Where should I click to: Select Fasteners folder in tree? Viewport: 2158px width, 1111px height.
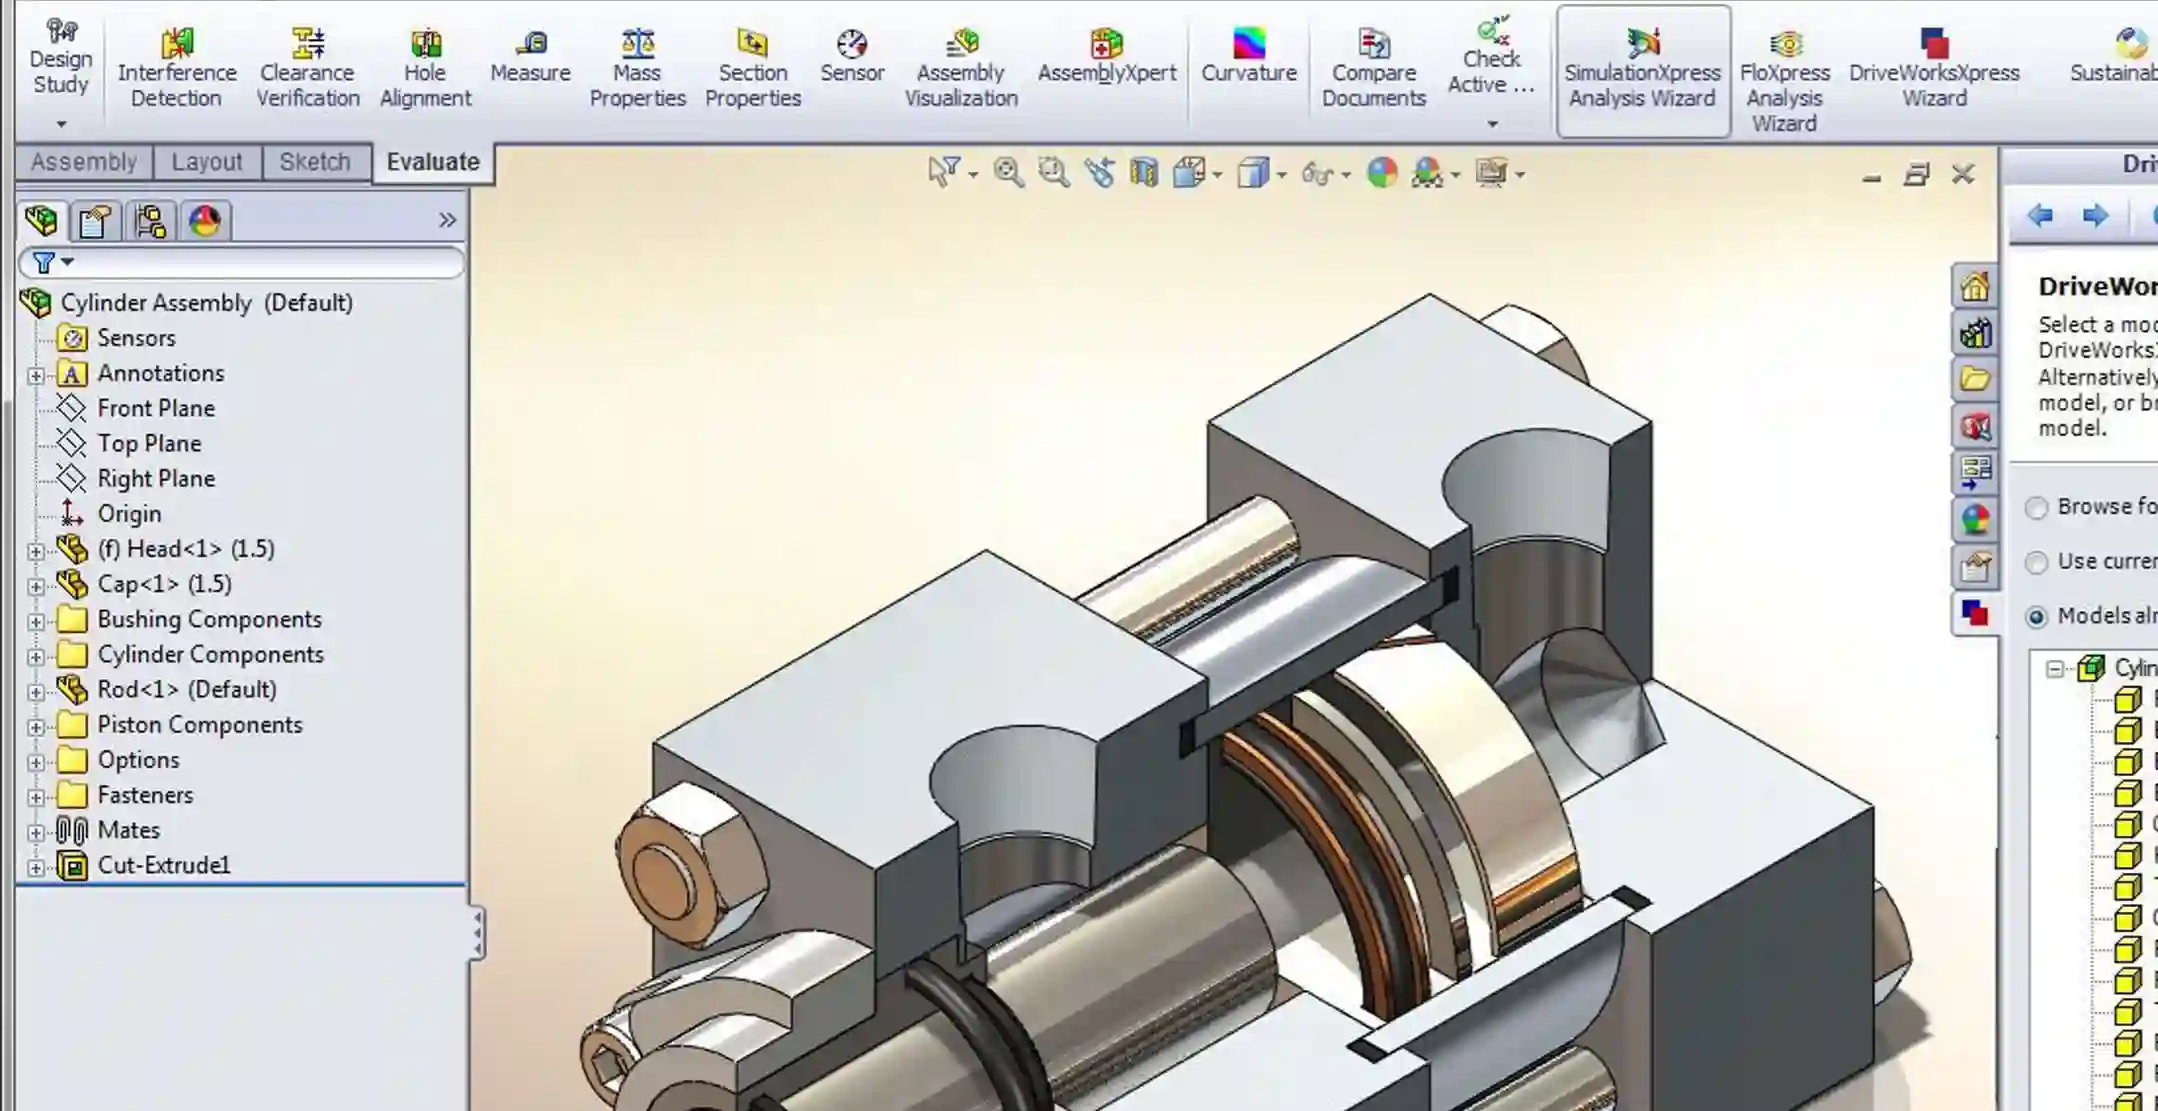tap(145, 795)
